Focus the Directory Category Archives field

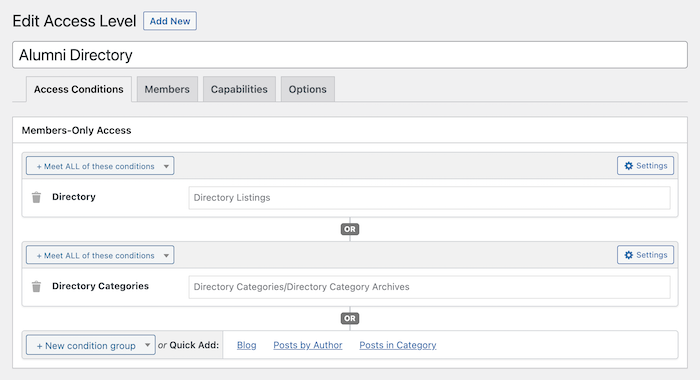pyautogui.click(x=429, y=287)
